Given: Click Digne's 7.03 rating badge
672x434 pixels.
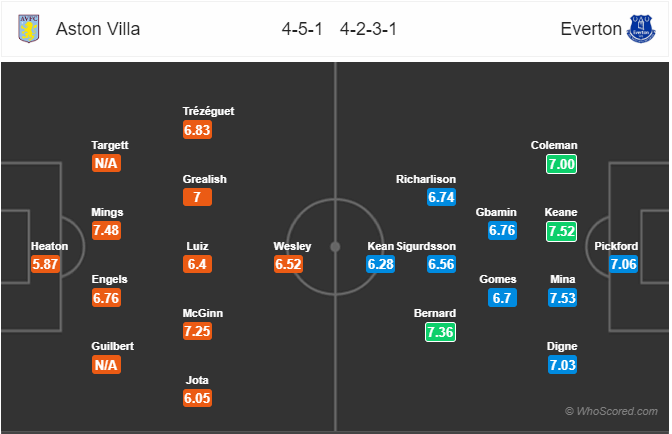Looking at the screenshot, I should coord(562,365).
